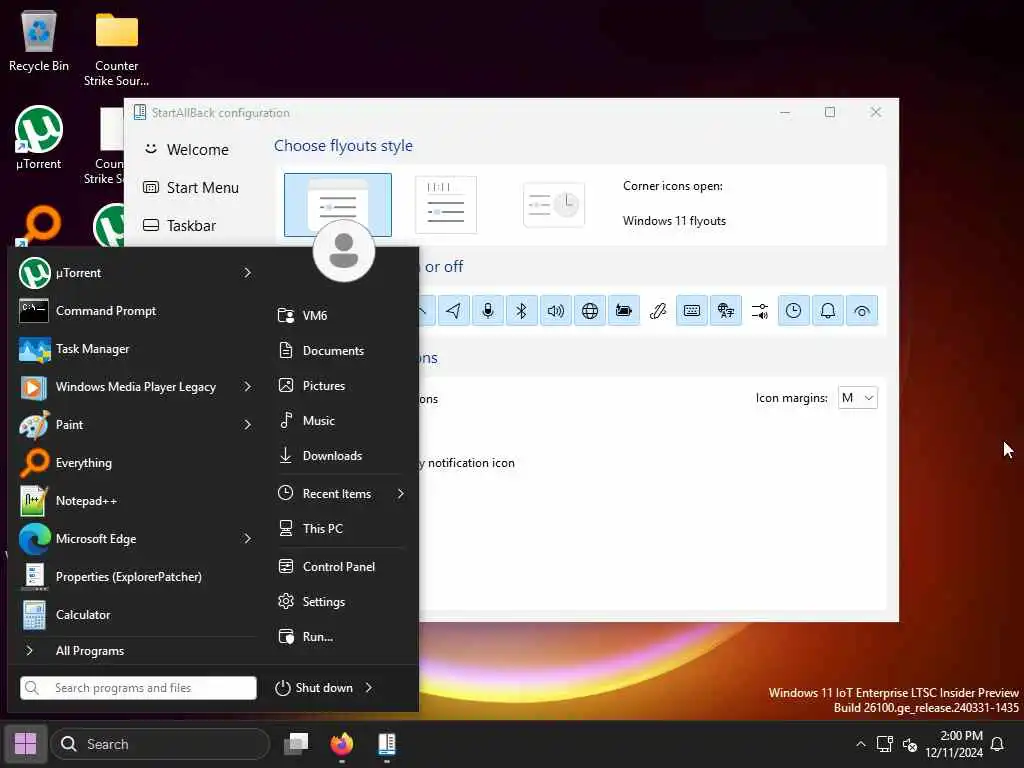Viewport: 1024px width, 768px height.
Task: Expand µTorrent jump list arrow
Action: coord(247,273)
